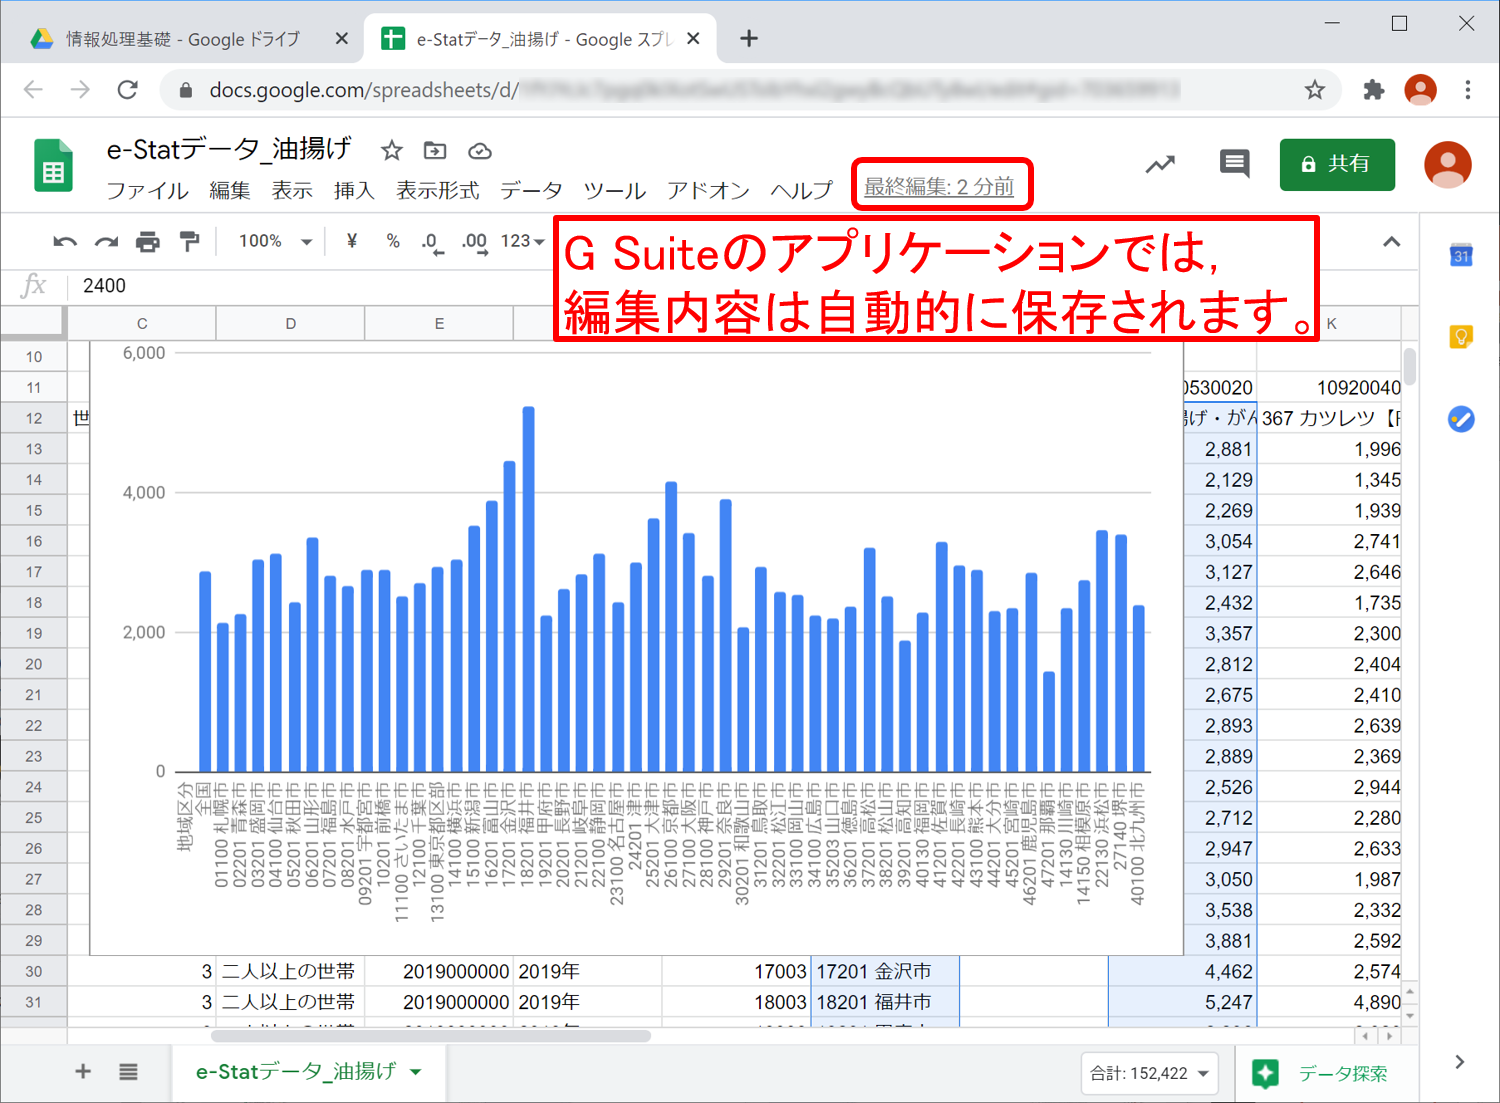Go back in browser history
The height and width of the screenshot is (1103, 1500).
(33, 90)
